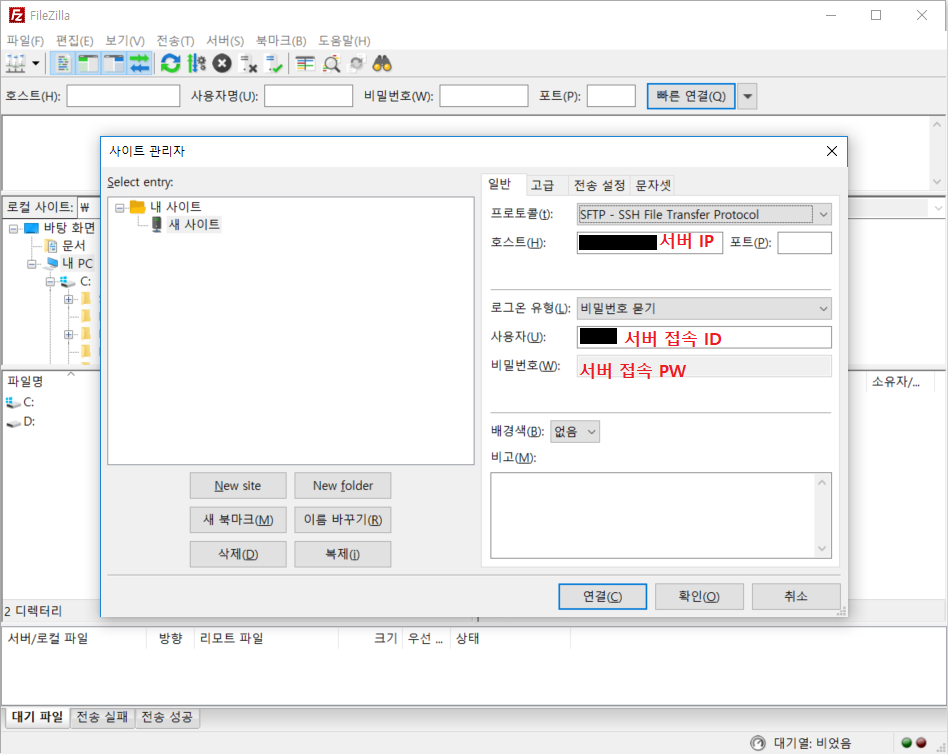
Task: Select the 대기 파일 queue tab
Action: pyautogui.click(x=37, y=717)
